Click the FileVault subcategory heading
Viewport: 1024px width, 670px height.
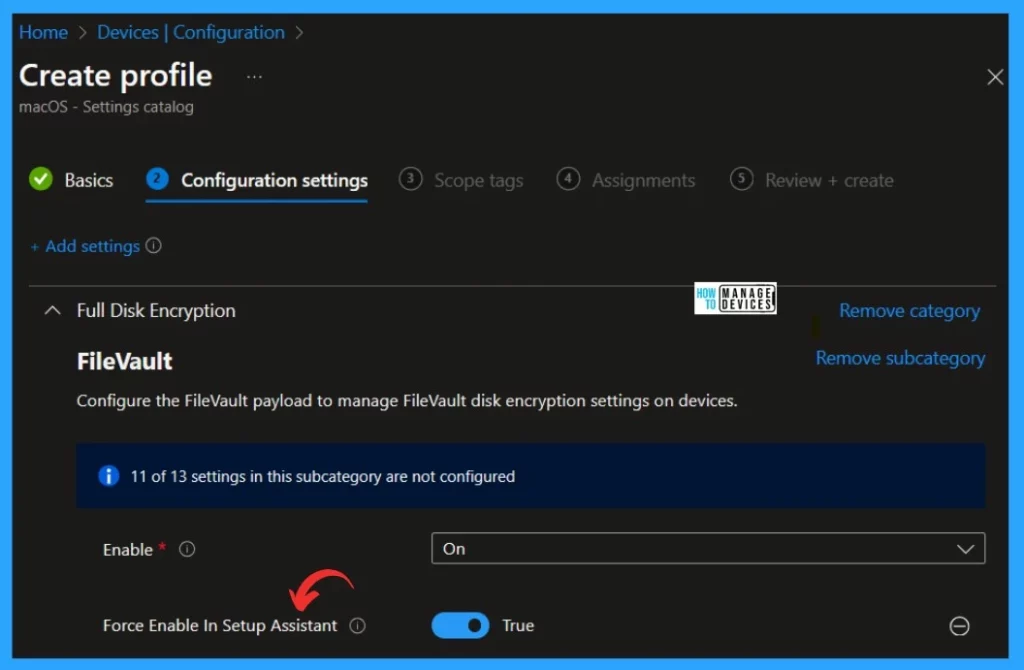point(125,361)
